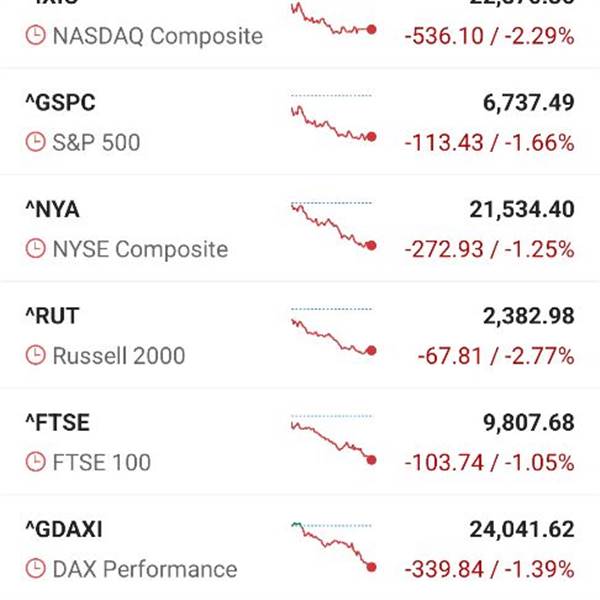The height and width of the screenshot is (600, 600).
Task: Click the S&P 500 price 6,737.49
Action: point(521,102)
